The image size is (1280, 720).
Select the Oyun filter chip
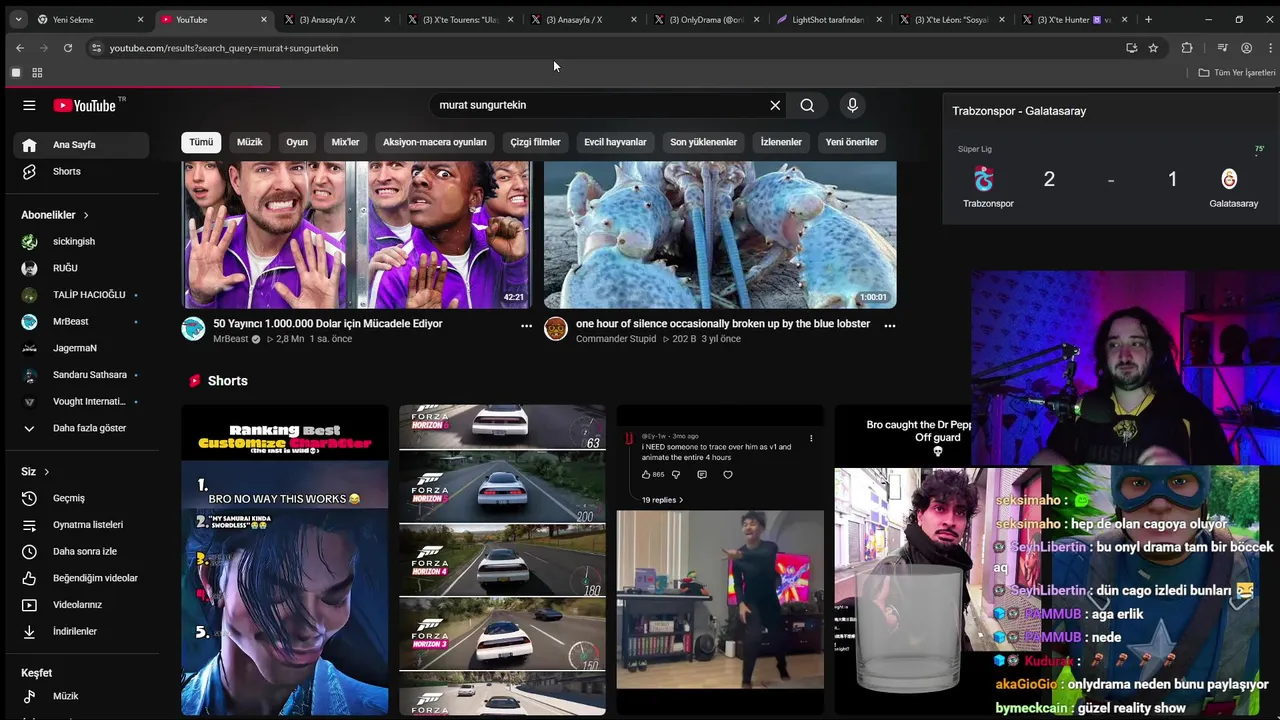(x=297, y=142)
